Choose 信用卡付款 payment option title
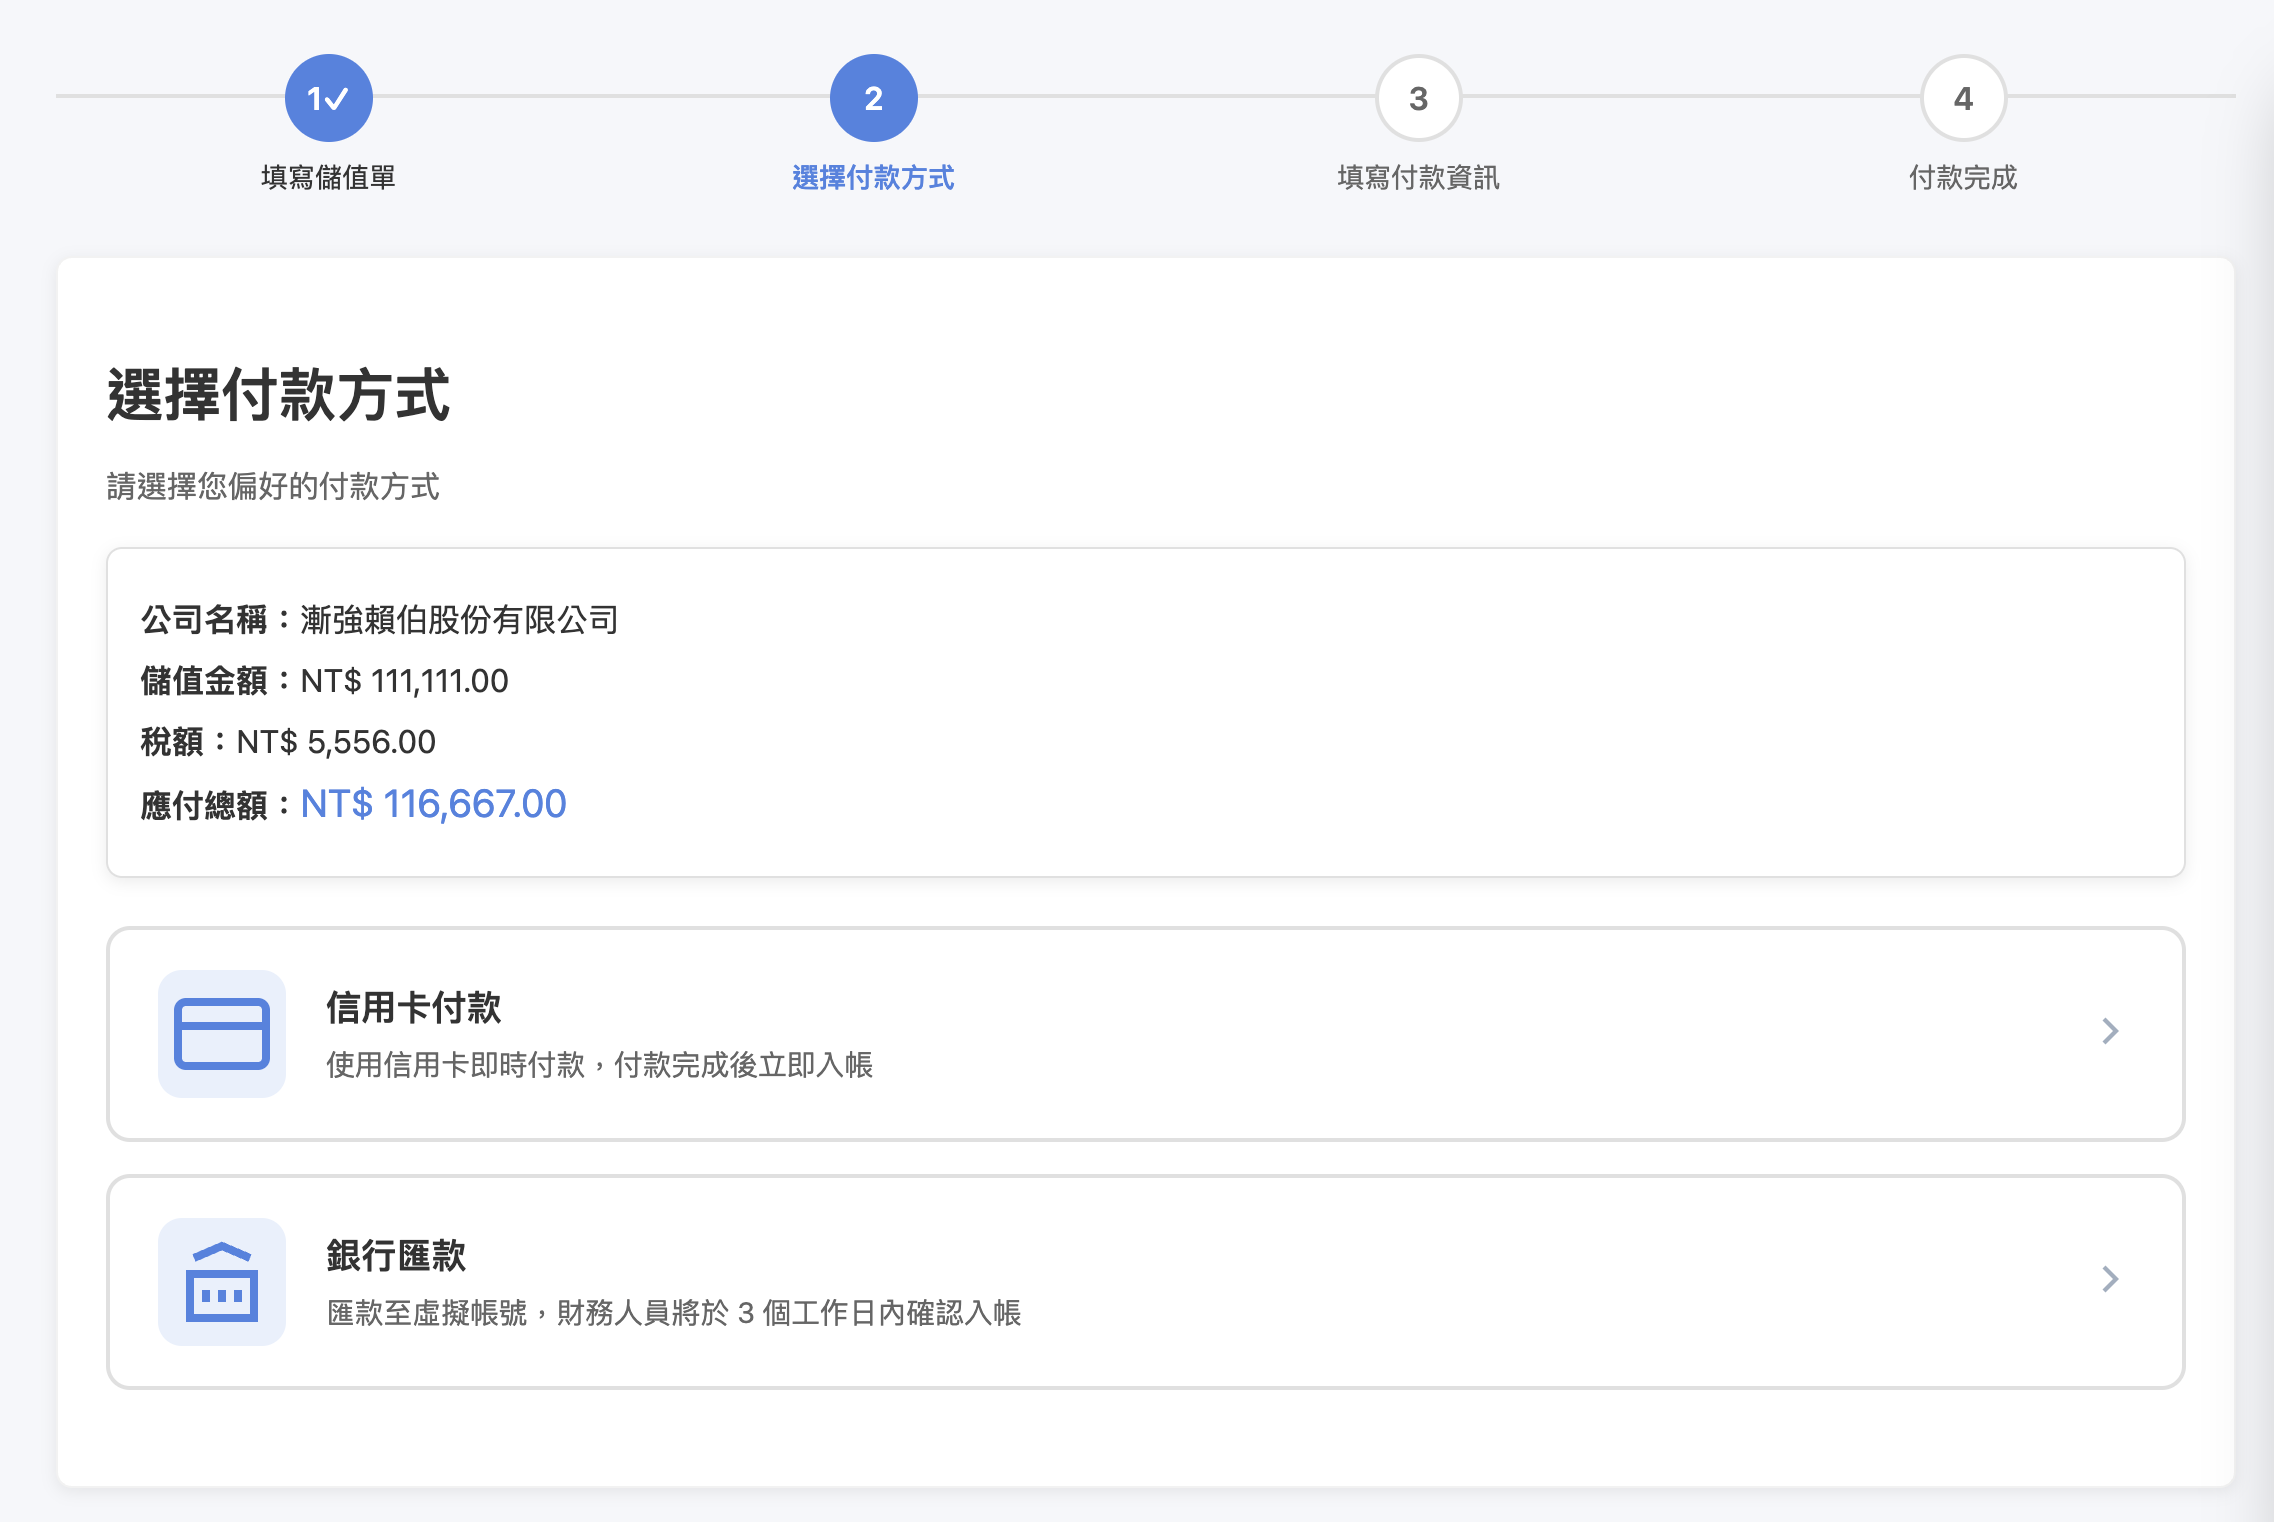Screen dimensions: 2274x1522 tap(414, 1008)
